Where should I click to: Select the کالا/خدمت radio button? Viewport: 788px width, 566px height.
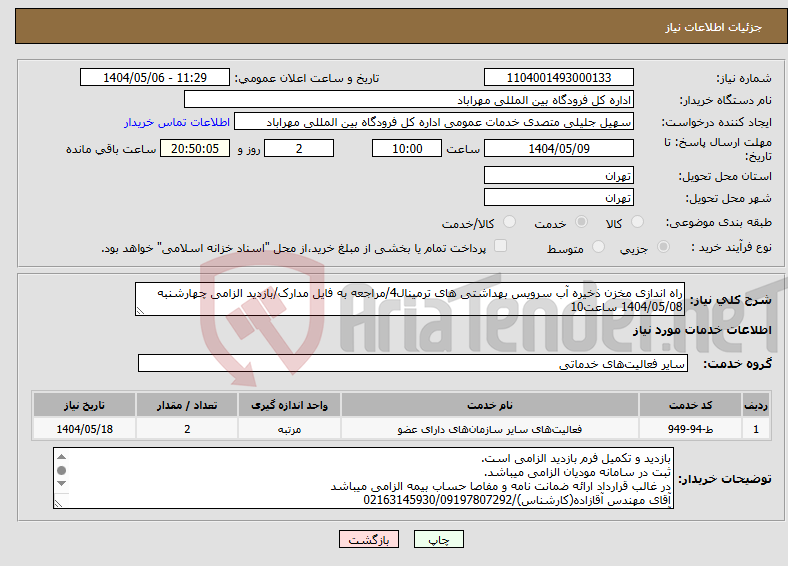coord(510,222)
